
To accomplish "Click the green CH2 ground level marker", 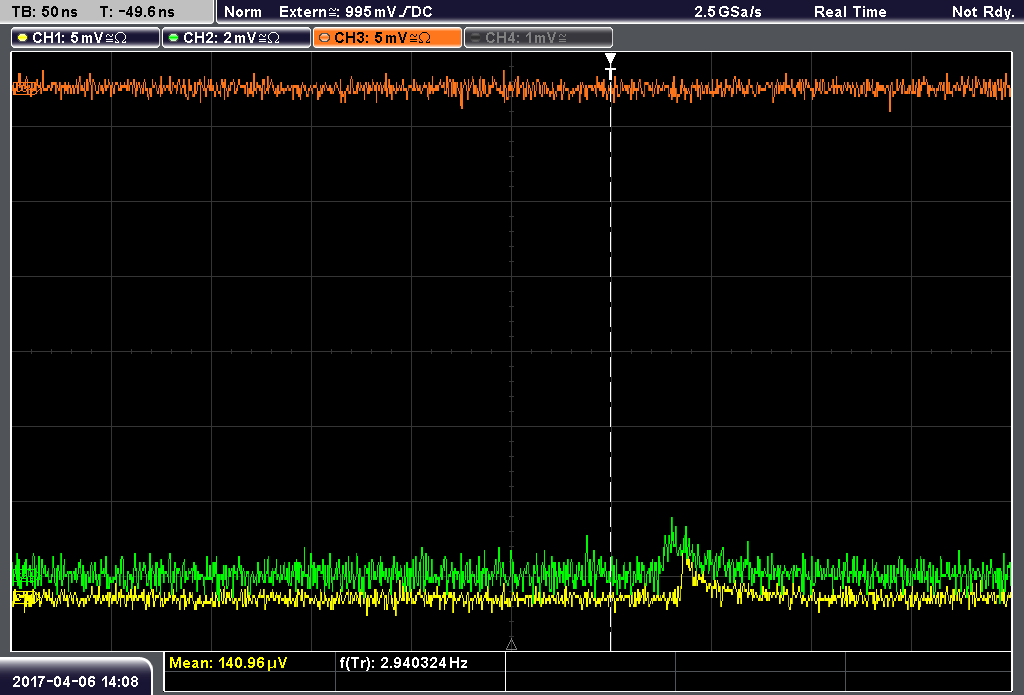I will click(x=24, y=575).
